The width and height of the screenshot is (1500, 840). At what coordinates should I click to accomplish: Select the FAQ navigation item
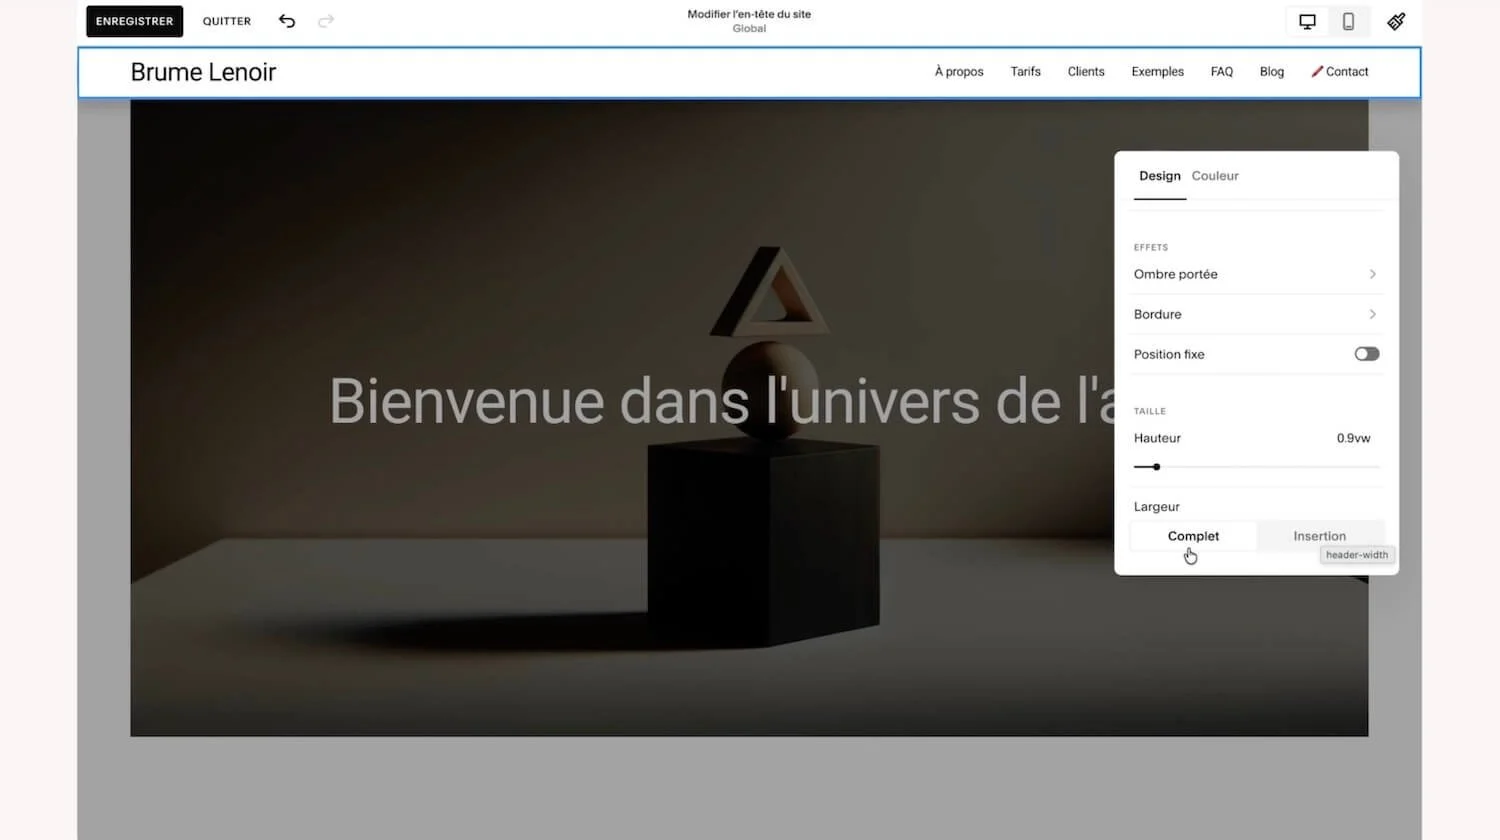pos(1221,71)
